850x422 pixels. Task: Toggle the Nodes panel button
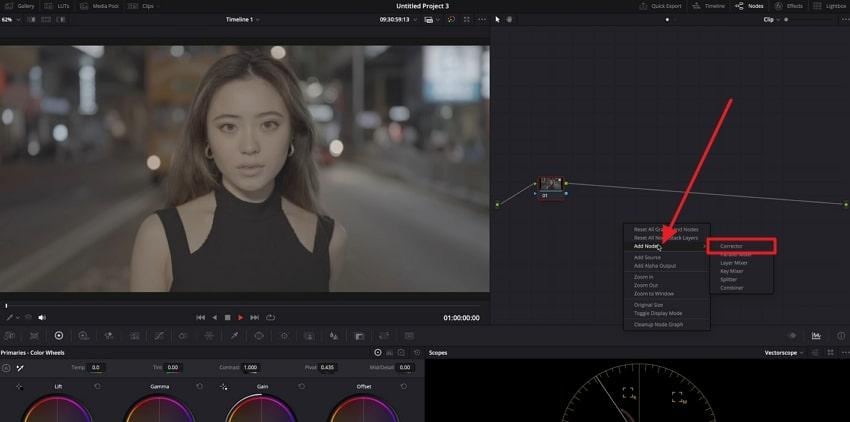[x=749, y=6]
